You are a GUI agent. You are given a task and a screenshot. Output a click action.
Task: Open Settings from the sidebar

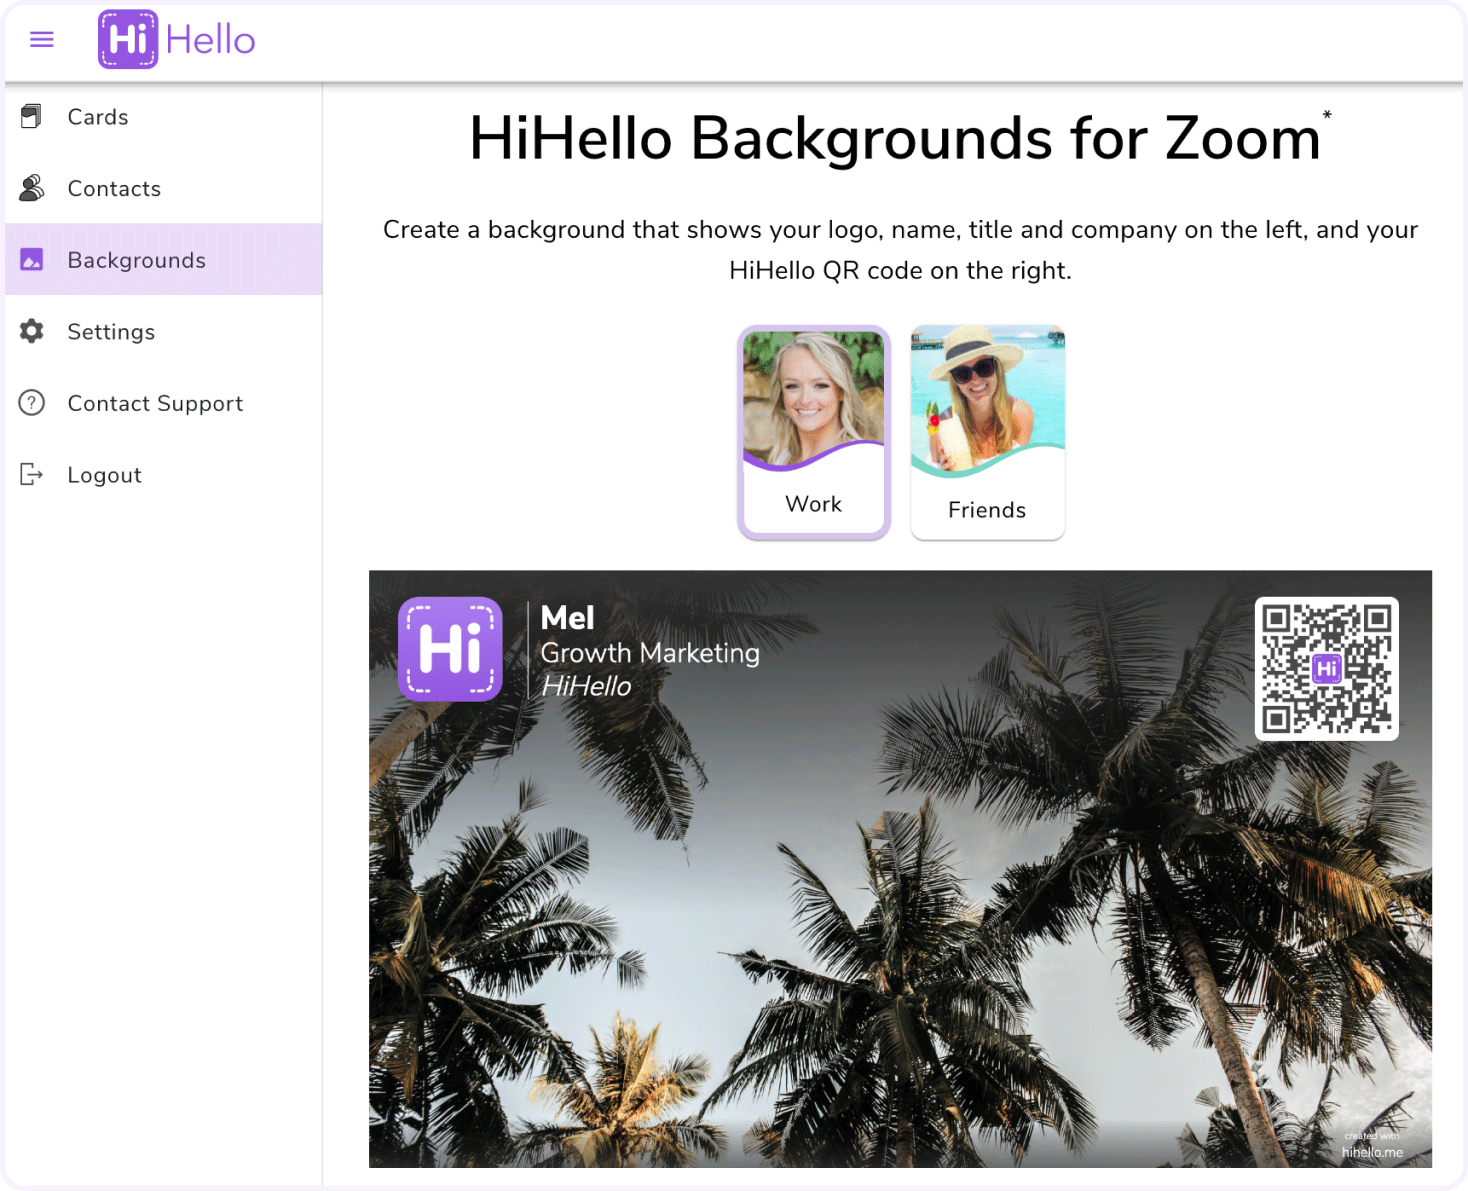(164, 331)
